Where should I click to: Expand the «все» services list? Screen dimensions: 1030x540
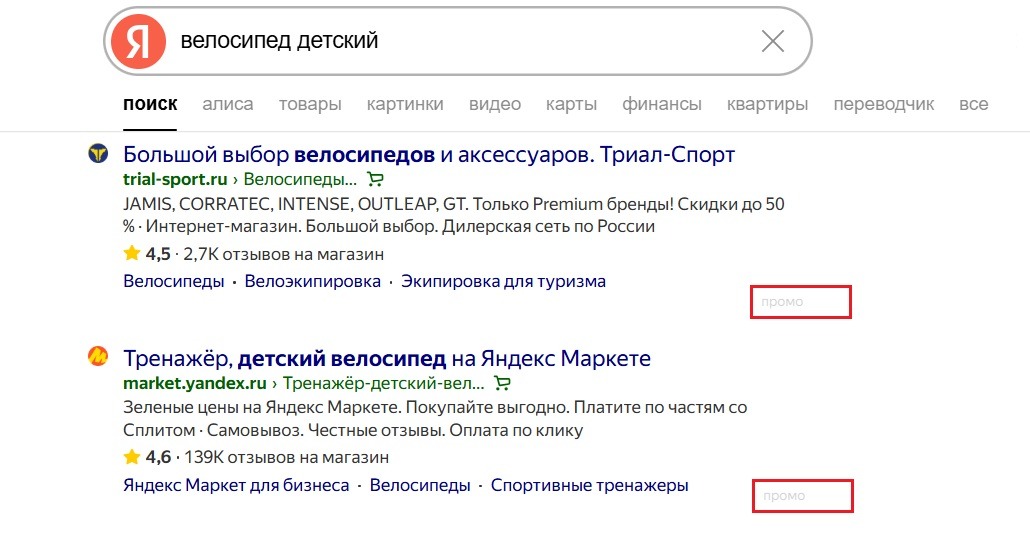click(973, 104)
